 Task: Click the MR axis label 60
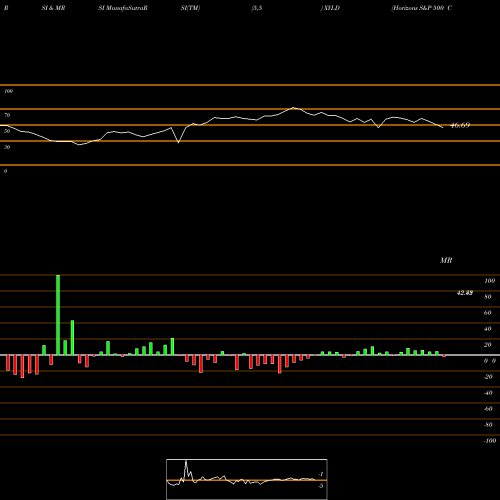point(488,313)
